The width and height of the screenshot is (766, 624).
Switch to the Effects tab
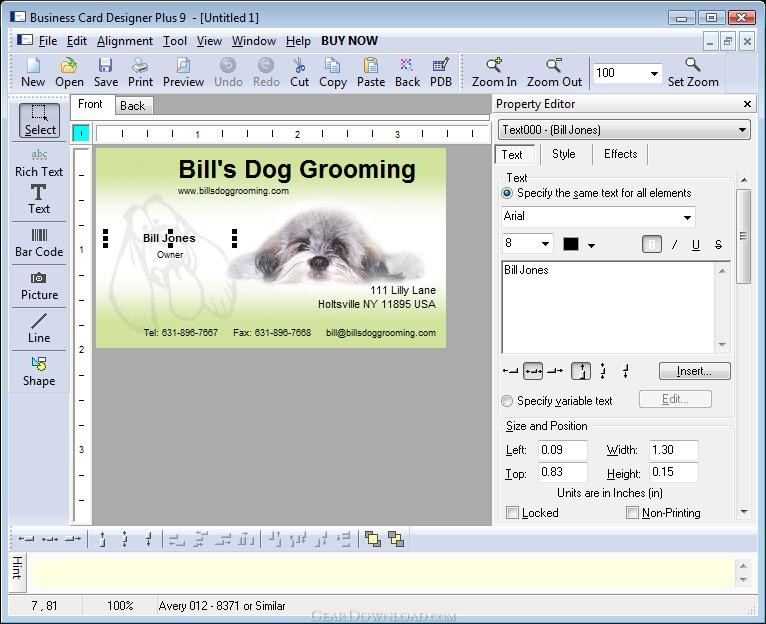[x=620, y=154]
